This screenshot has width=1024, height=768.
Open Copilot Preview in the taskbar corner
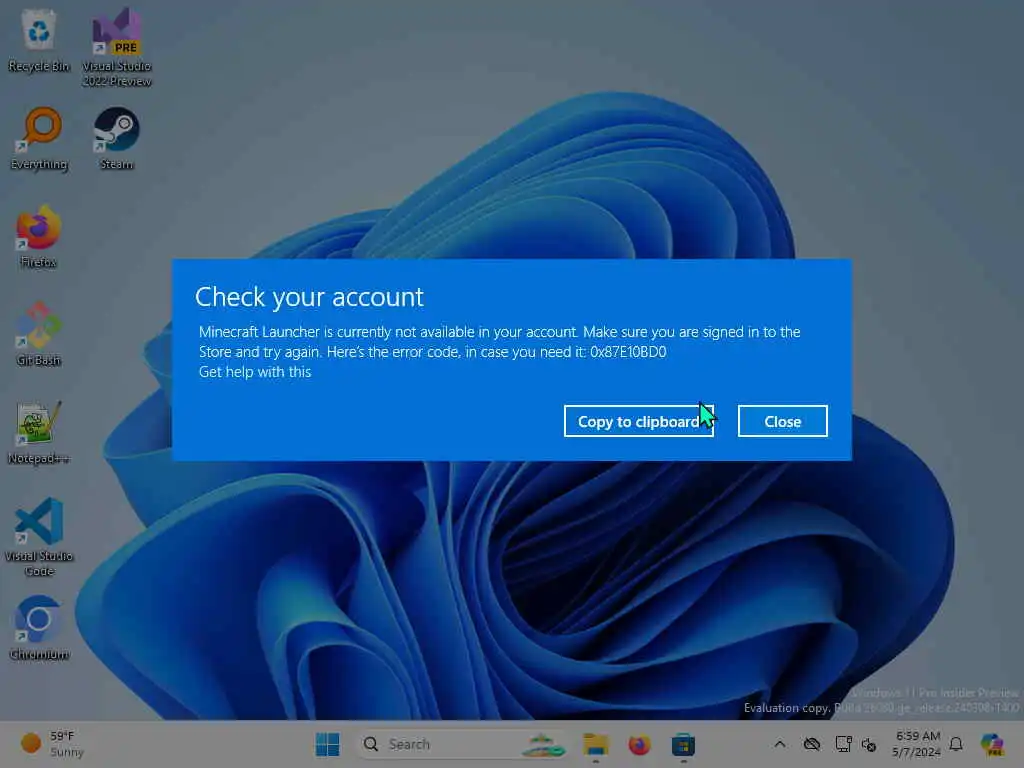click(991, 744)
